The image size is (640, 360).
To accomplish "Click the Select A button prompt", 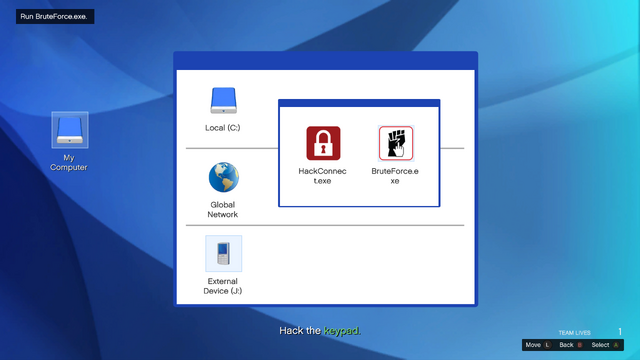I will point(605,345).
